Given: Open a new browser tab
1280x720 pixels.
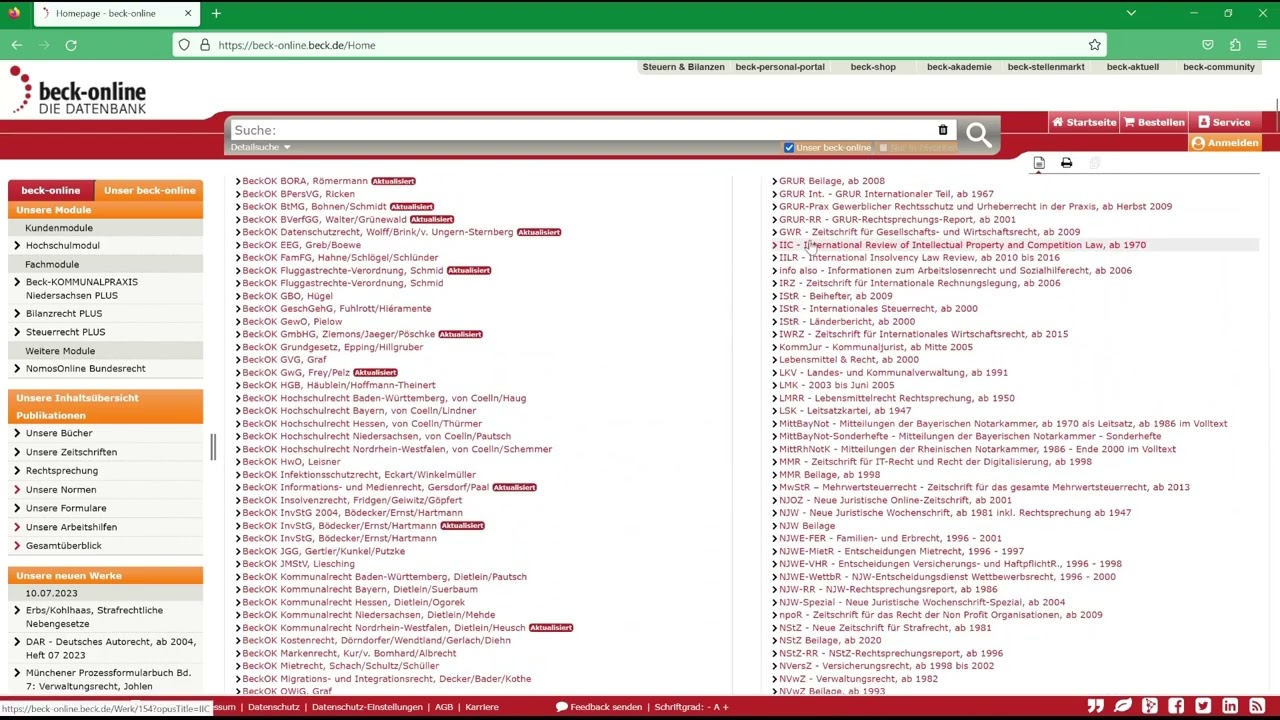Looking at the screenshot, I should coord(216,14).
